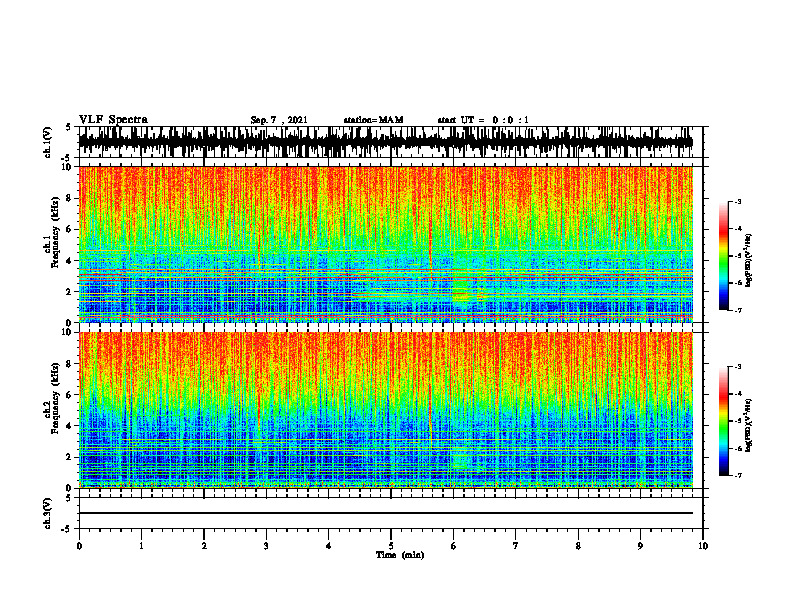The image size is (792, 612).
Task: Click the "6" kHz tick of ch.1 axis
Action: click(70, 229)
